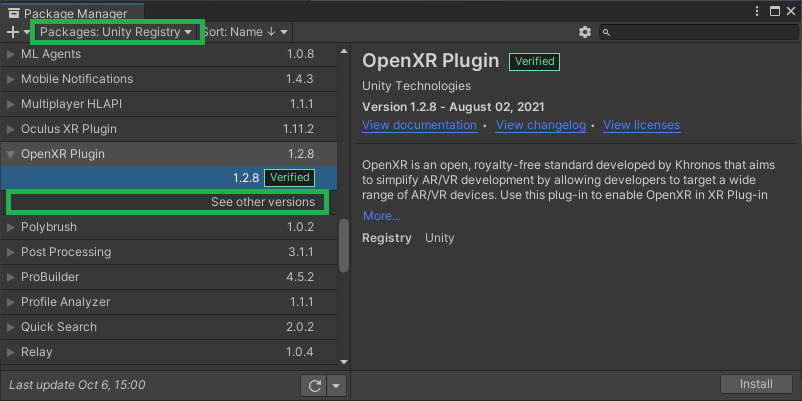
Task: Click the scroll up arrow of package list
Action: pos(344,51)
